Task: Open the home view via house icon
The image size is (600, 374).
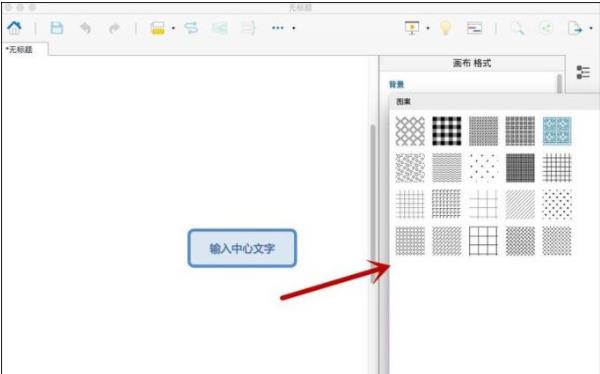Action: 15,28
